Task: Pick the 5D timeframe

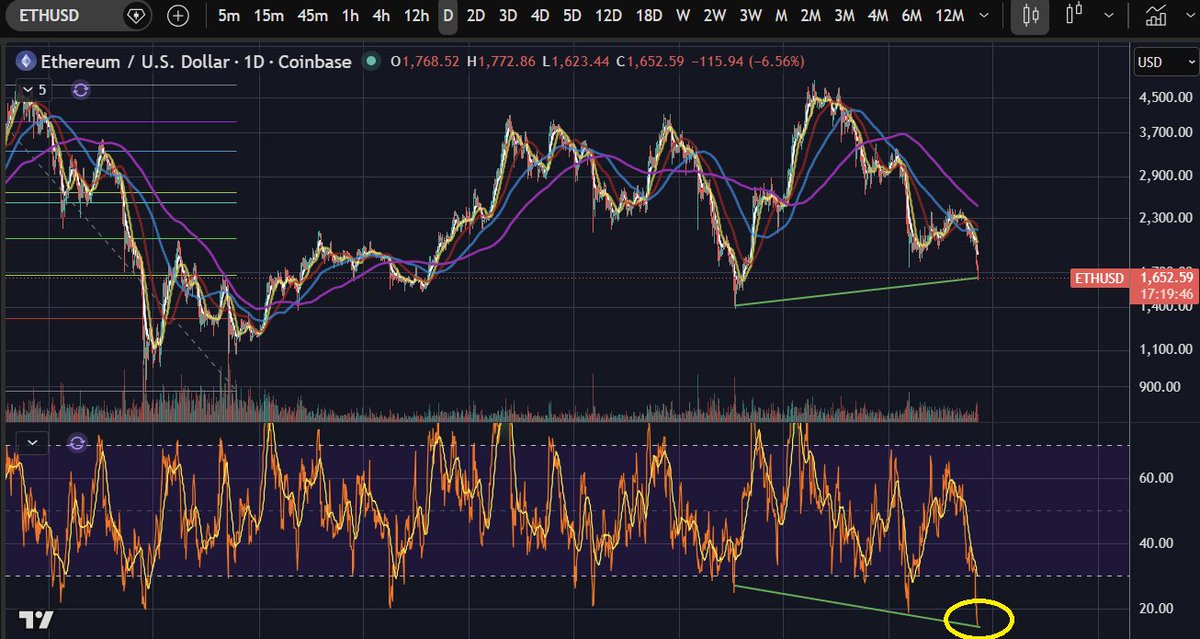Action: point(572,16)
